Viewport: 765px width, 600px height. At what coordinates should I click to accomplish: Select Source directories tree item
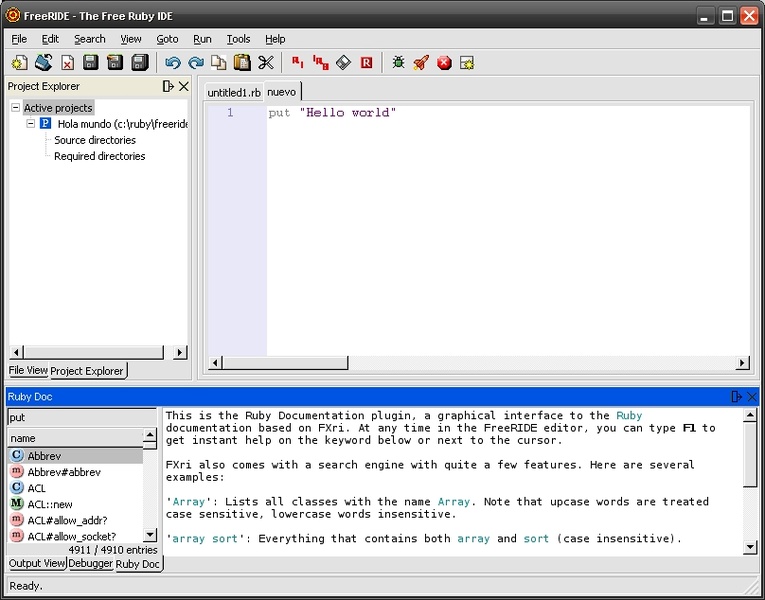(95, 140)
